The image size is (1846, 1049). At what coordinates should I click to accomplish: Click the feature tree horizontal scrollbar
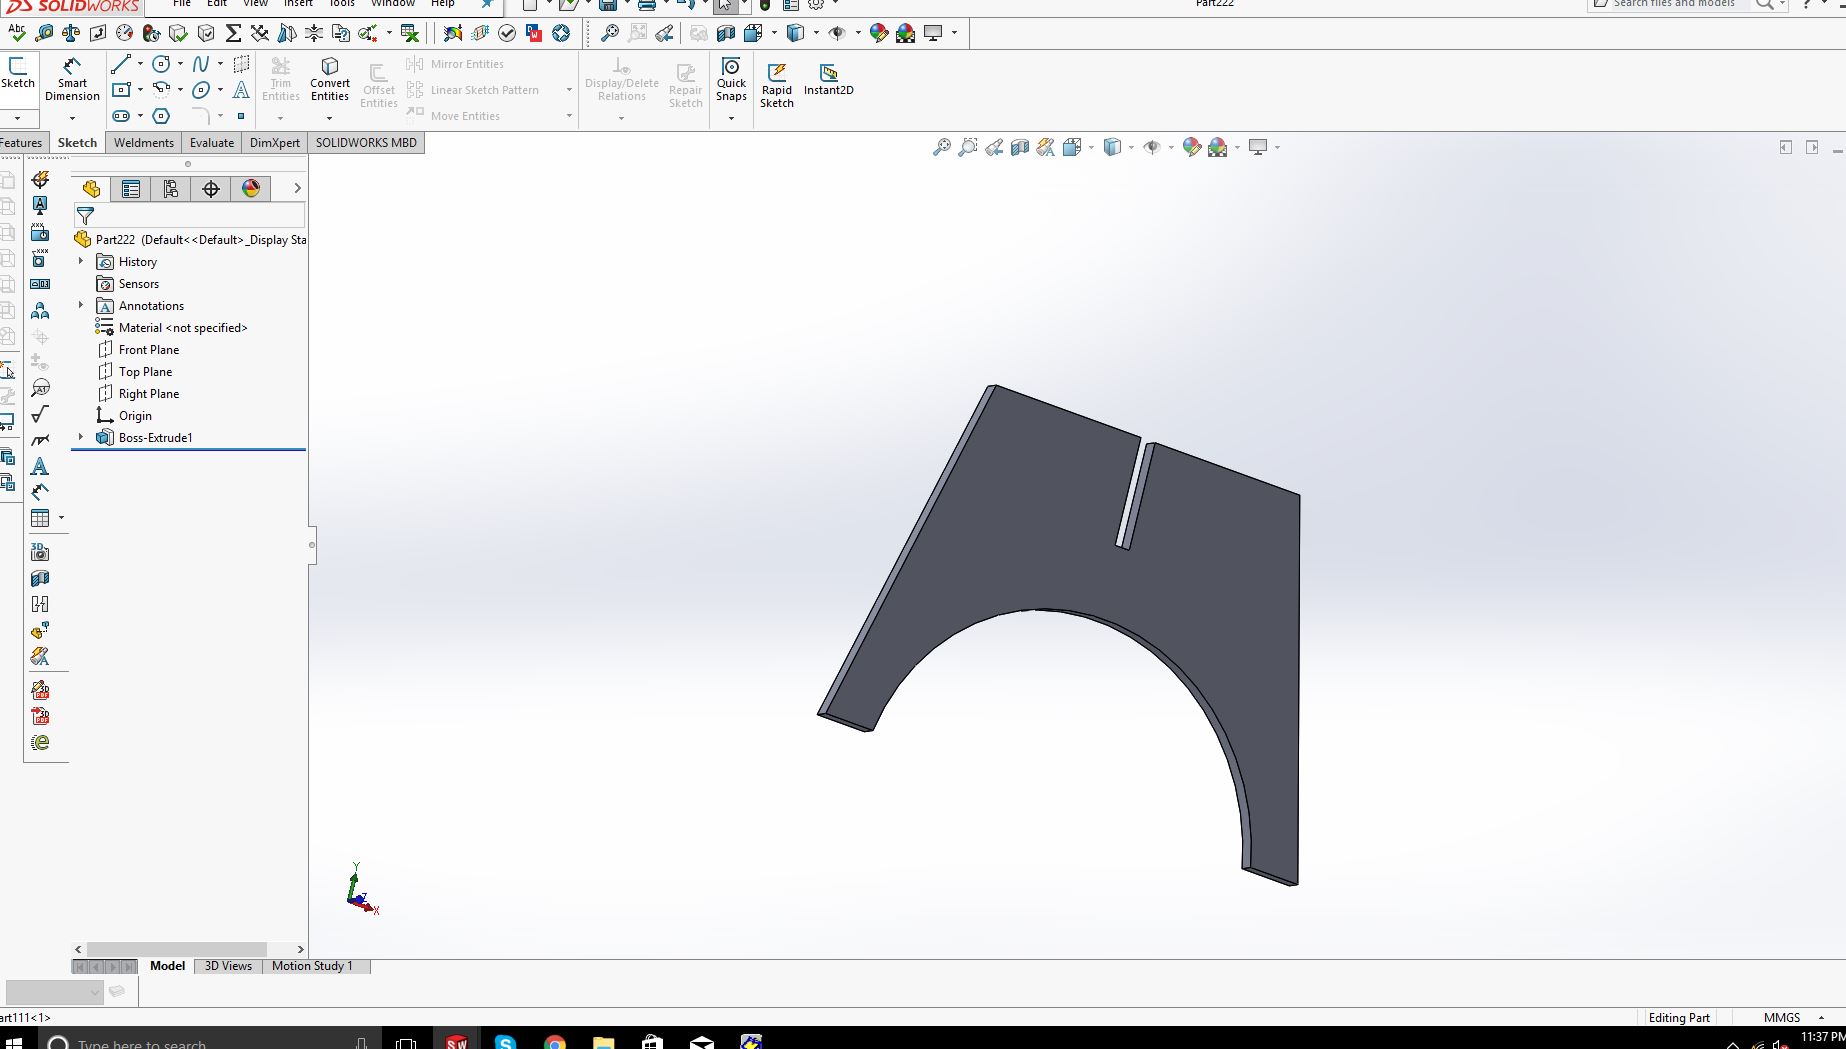pyautogui.click(x=176, y=949)
